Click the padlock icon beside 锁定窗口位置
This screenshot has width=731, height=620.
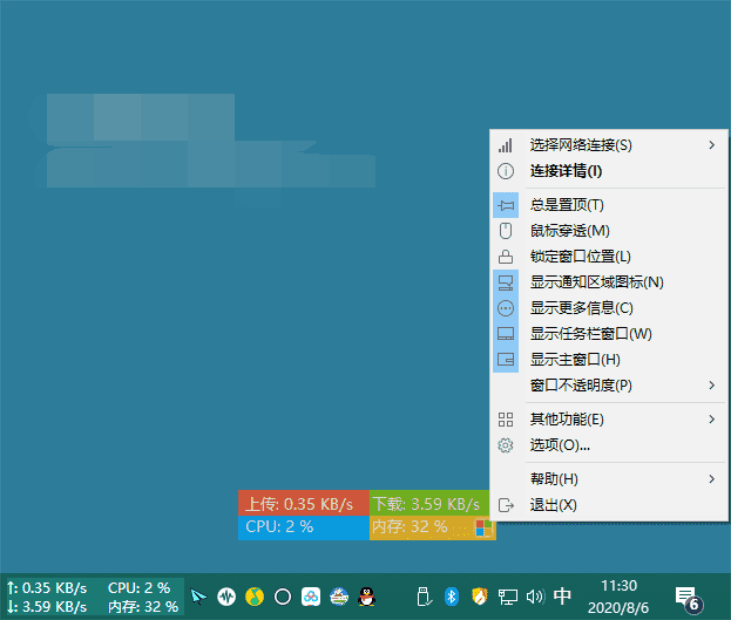[x=505, y=256]
